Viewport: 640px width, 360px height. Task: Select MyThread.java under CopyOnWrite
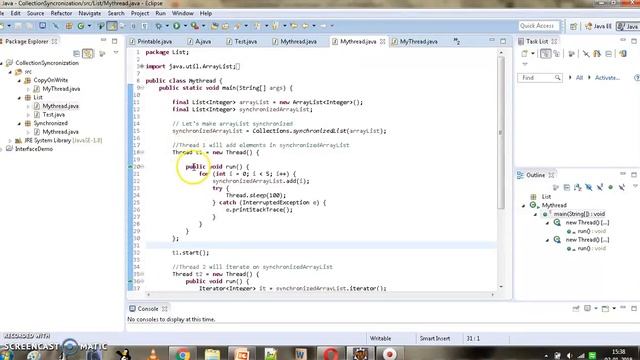click(61, 89)
